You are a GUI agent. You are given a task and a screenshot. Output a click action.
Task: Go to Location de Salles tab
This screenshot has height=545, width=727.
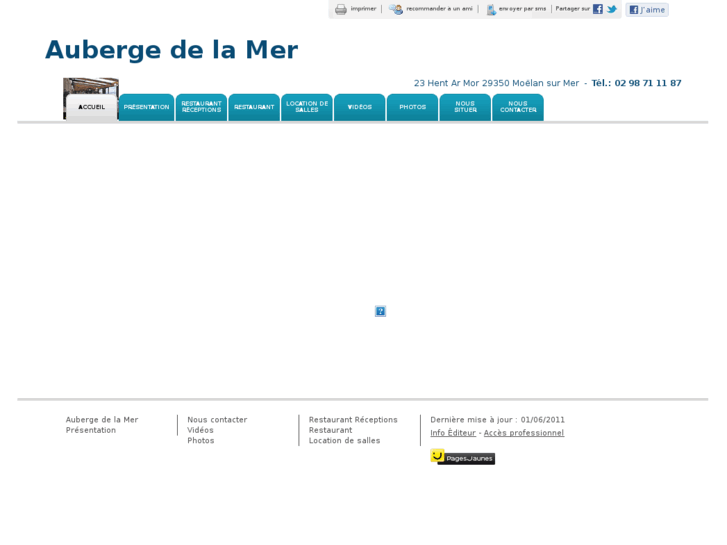coord(307,107)
